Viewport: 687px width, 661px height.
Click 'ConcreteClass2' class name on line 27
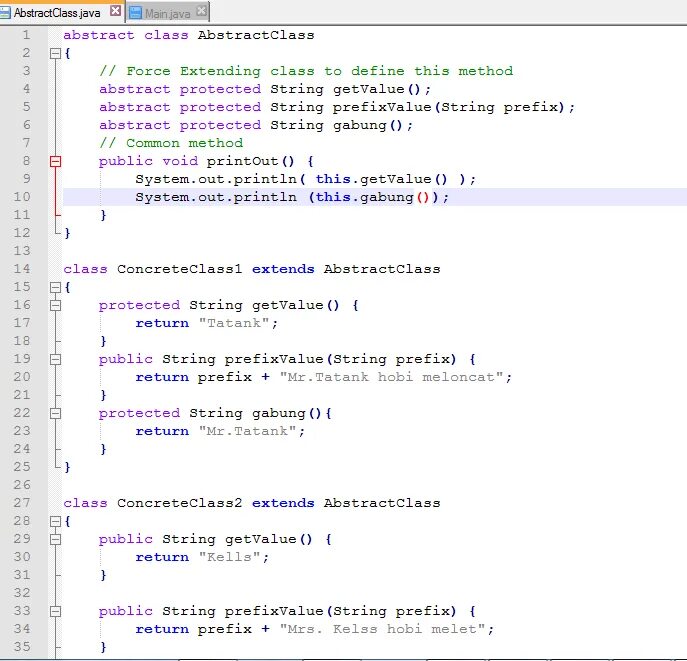tap(179, 503)
